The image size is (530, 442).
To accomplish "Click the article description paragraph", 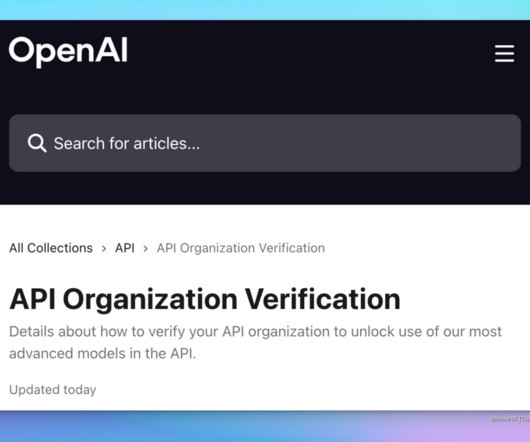I will 255,342.
